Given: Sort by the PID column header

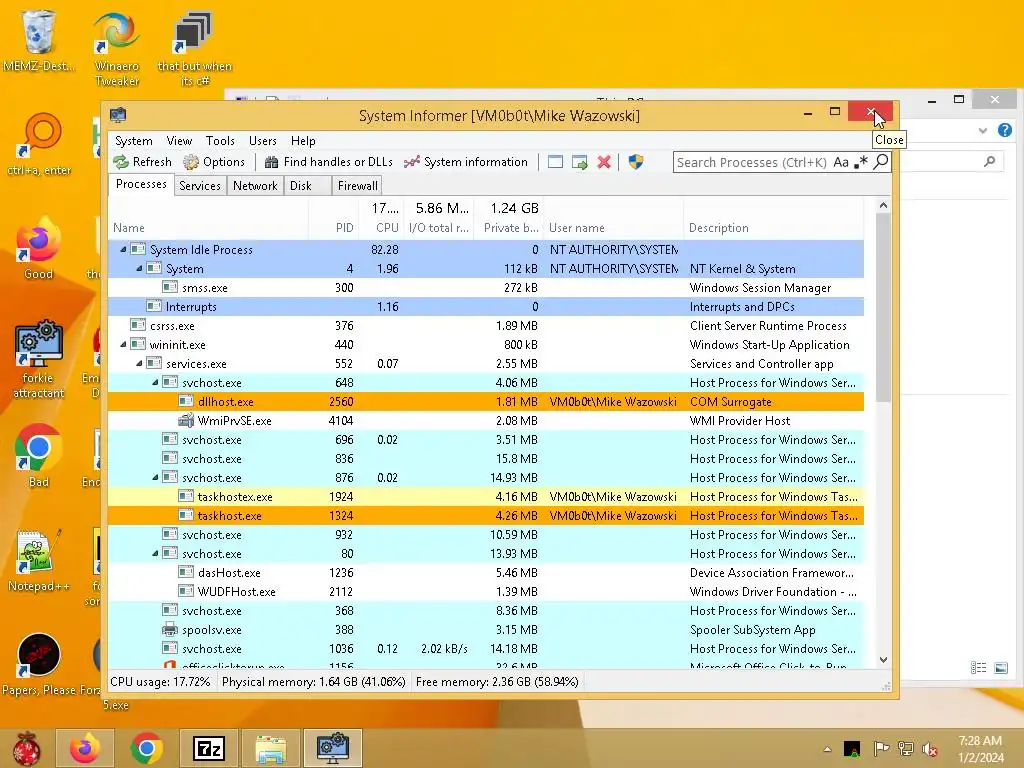Looking at the screenshot, I should (x=332, y=228).
